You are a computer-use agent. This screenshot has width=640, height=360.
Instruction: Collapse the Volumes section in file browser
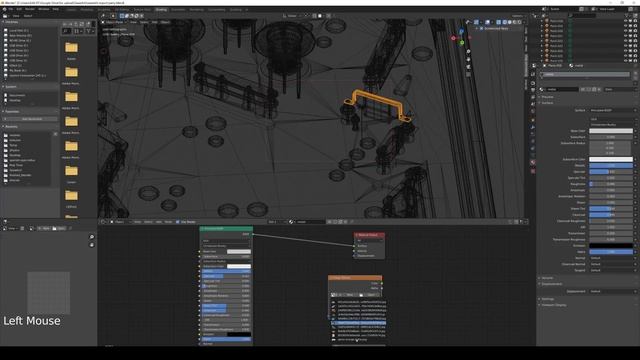11,22
